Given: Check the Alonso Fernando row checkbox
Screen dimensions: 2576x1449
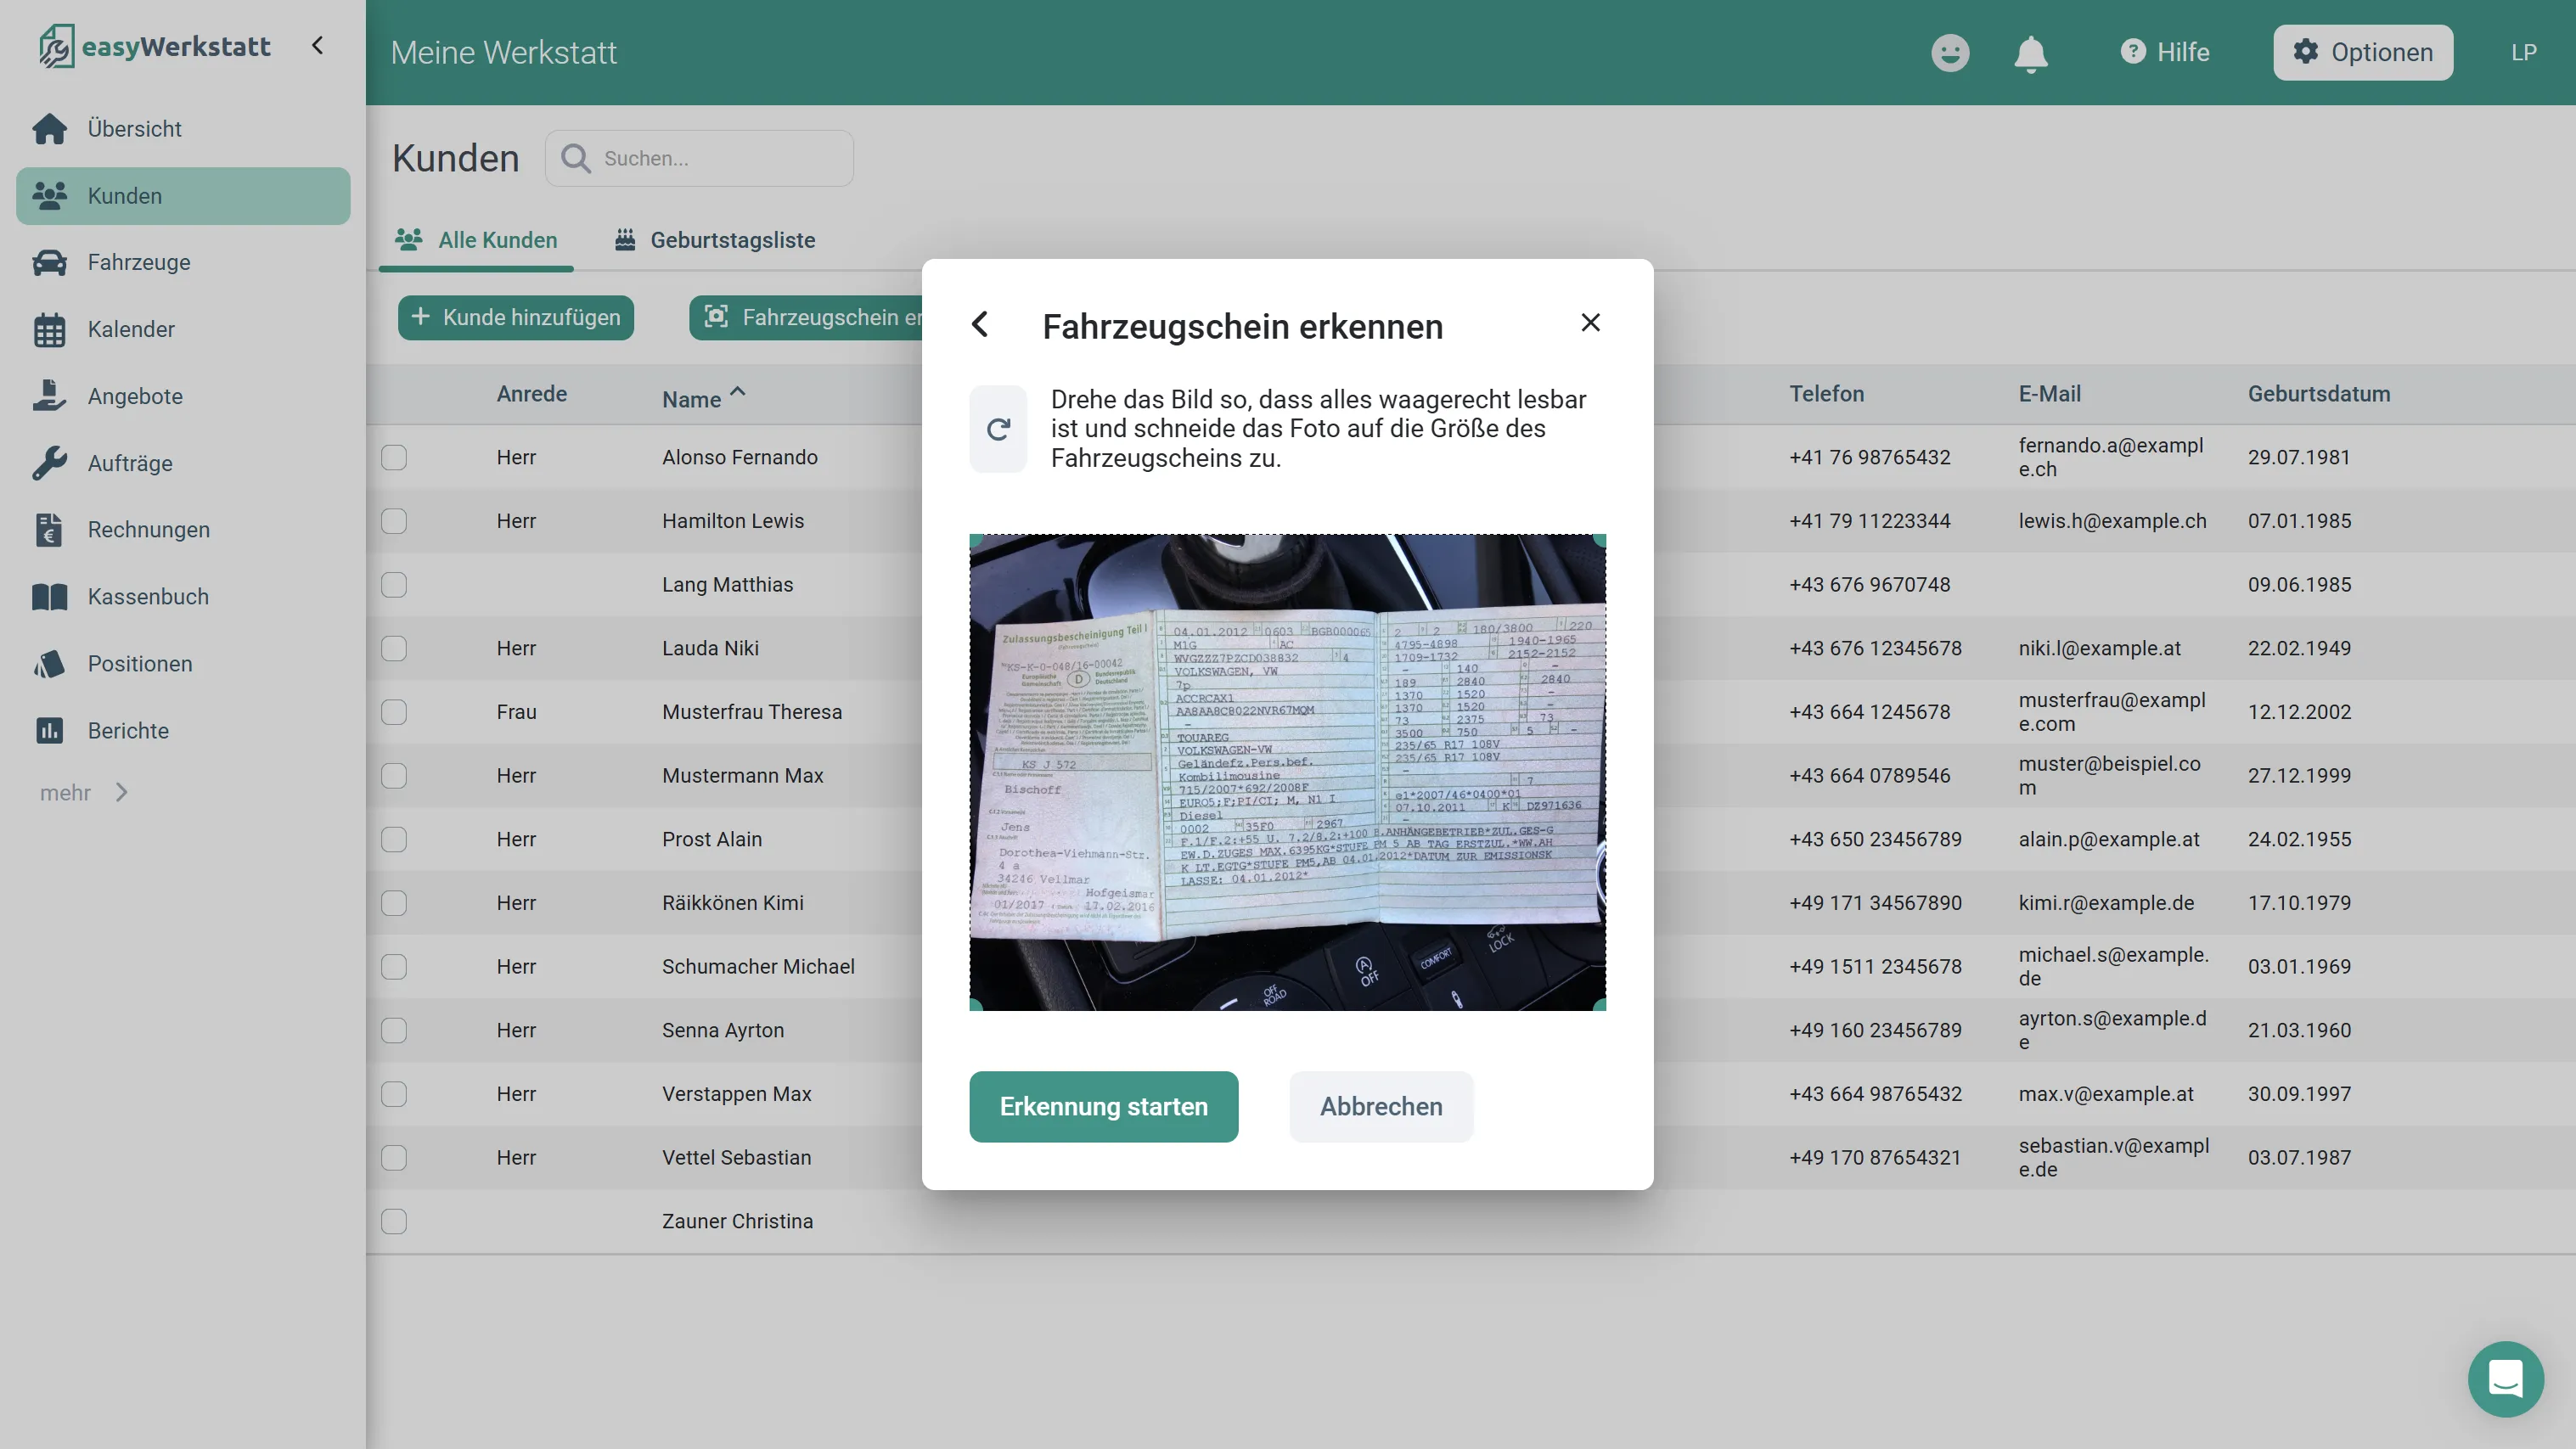Looking at the screenshot, I should (394, 457).
